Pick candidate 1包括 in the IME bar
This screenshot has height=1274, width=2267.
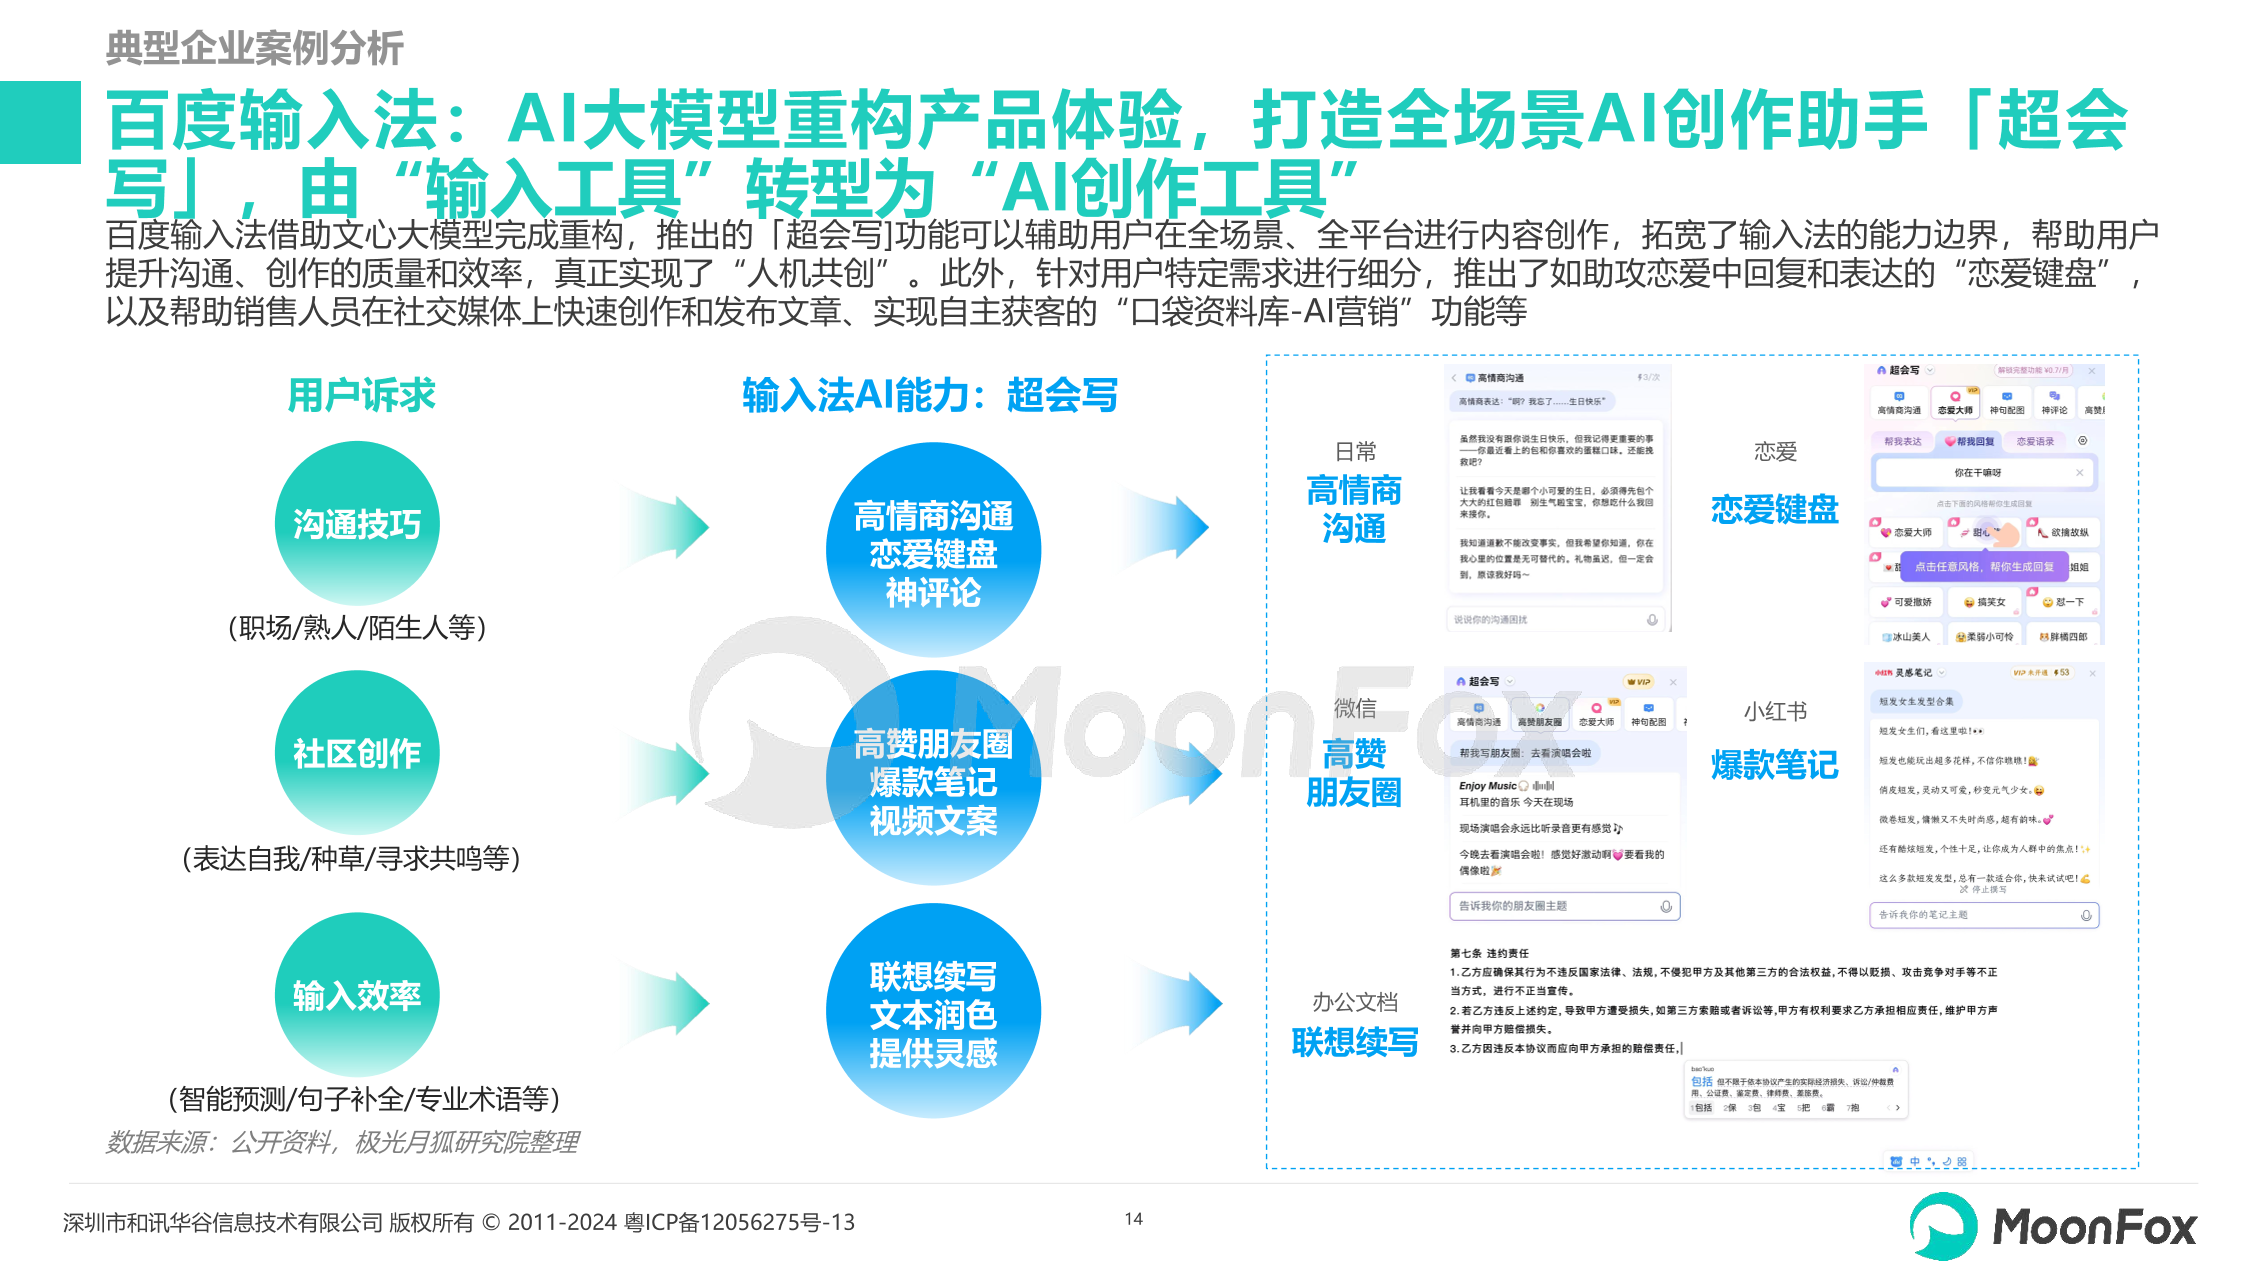pyautogui.click(x=1702, y=1108)
